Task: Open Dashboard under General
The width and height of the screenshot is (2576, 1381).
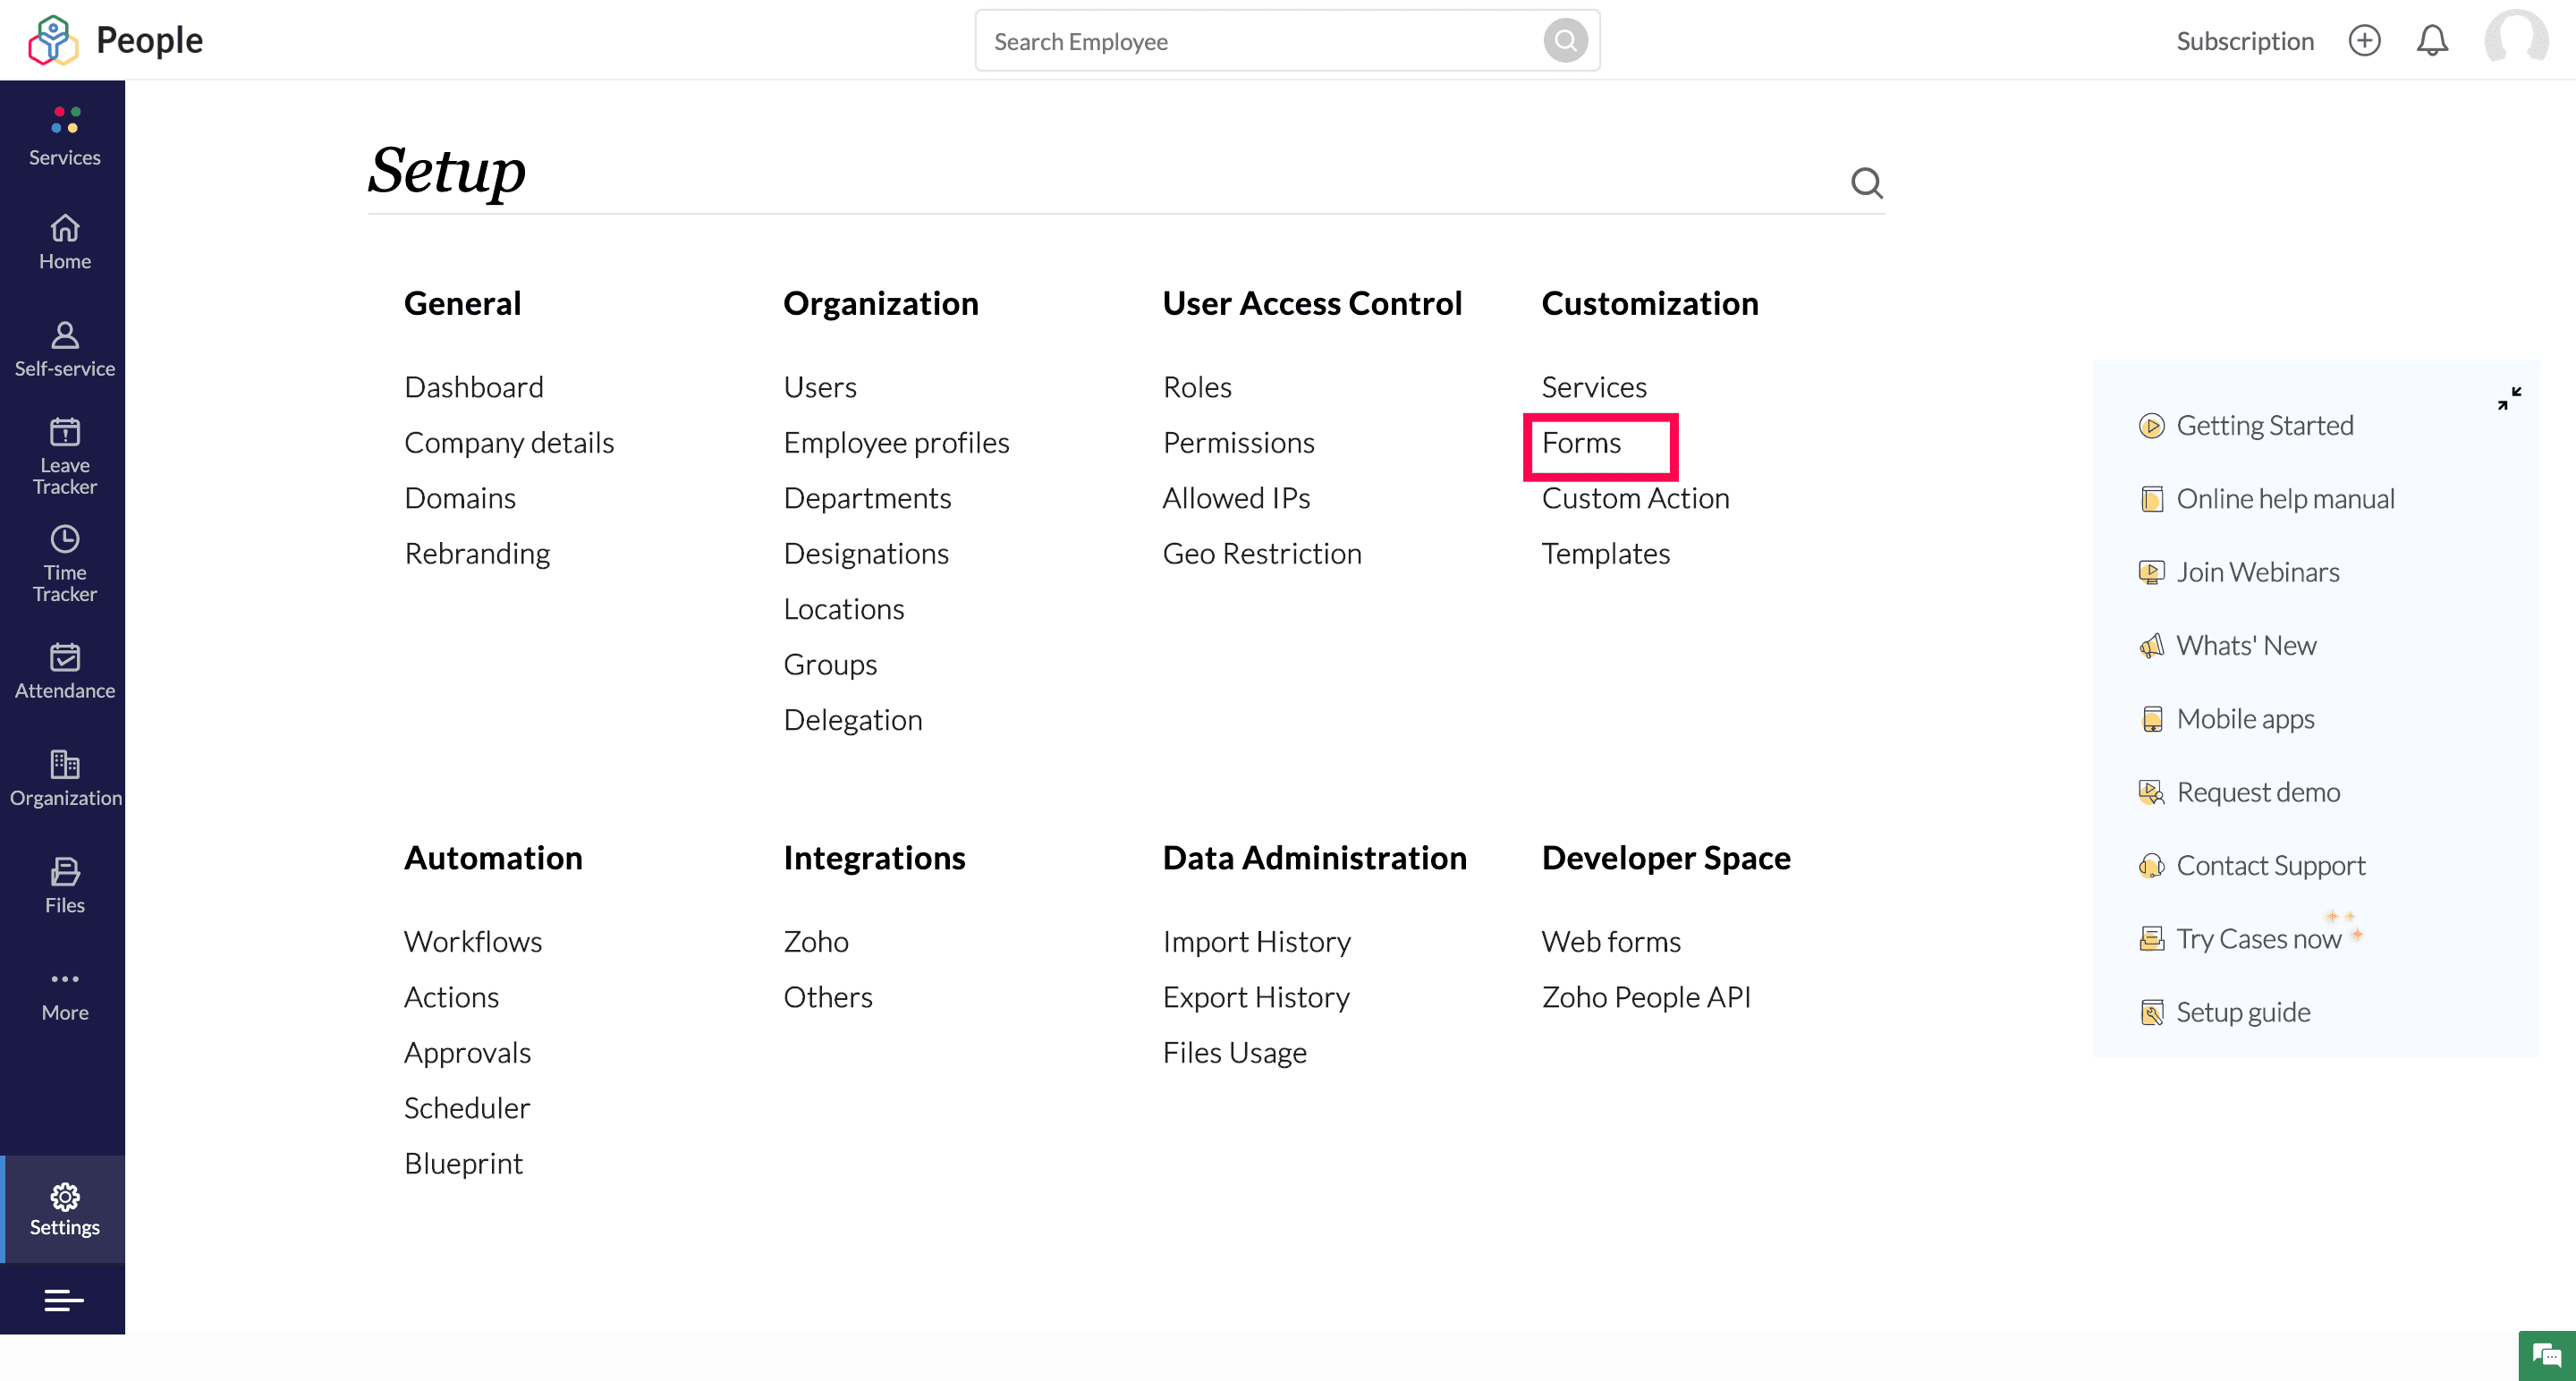Action: [474, 387]
